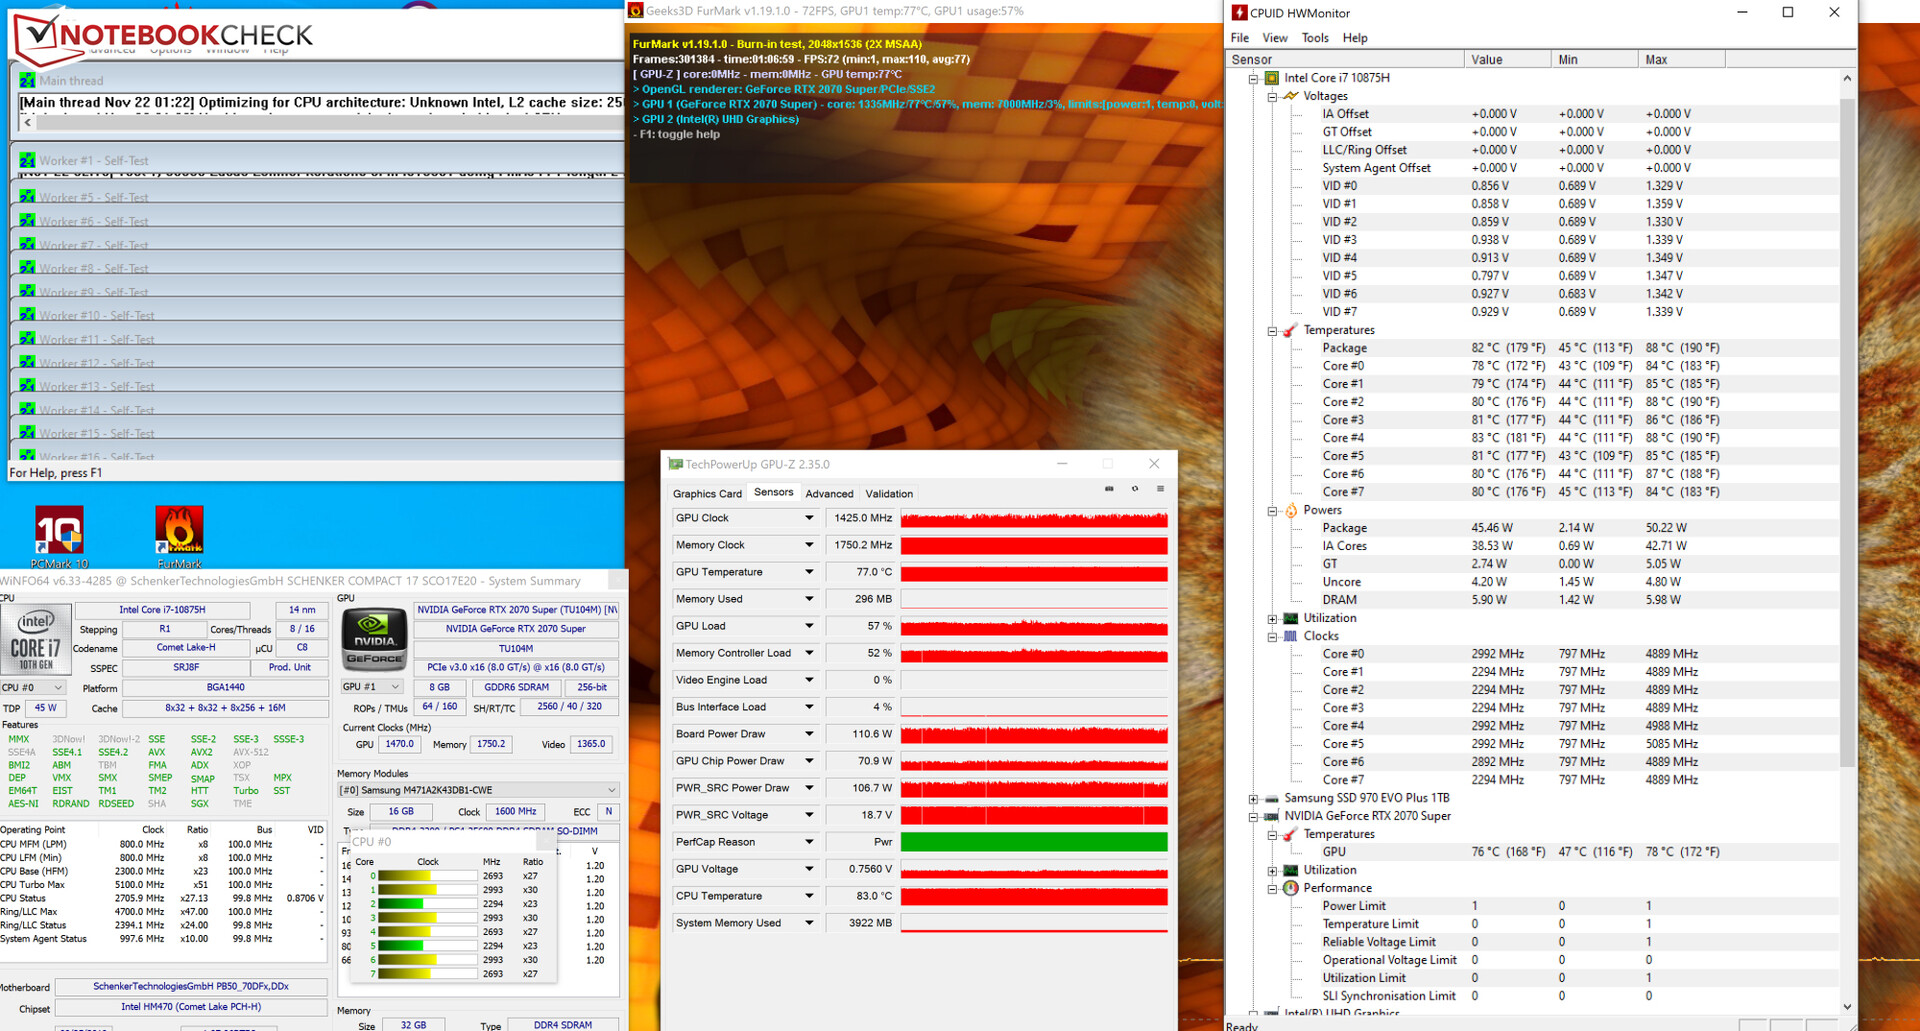Viewport: 1920px width, 1031px height.
Task: Expand Samsung SSD 970 EVO Plus 1TB node
Action: [1253, 798]
